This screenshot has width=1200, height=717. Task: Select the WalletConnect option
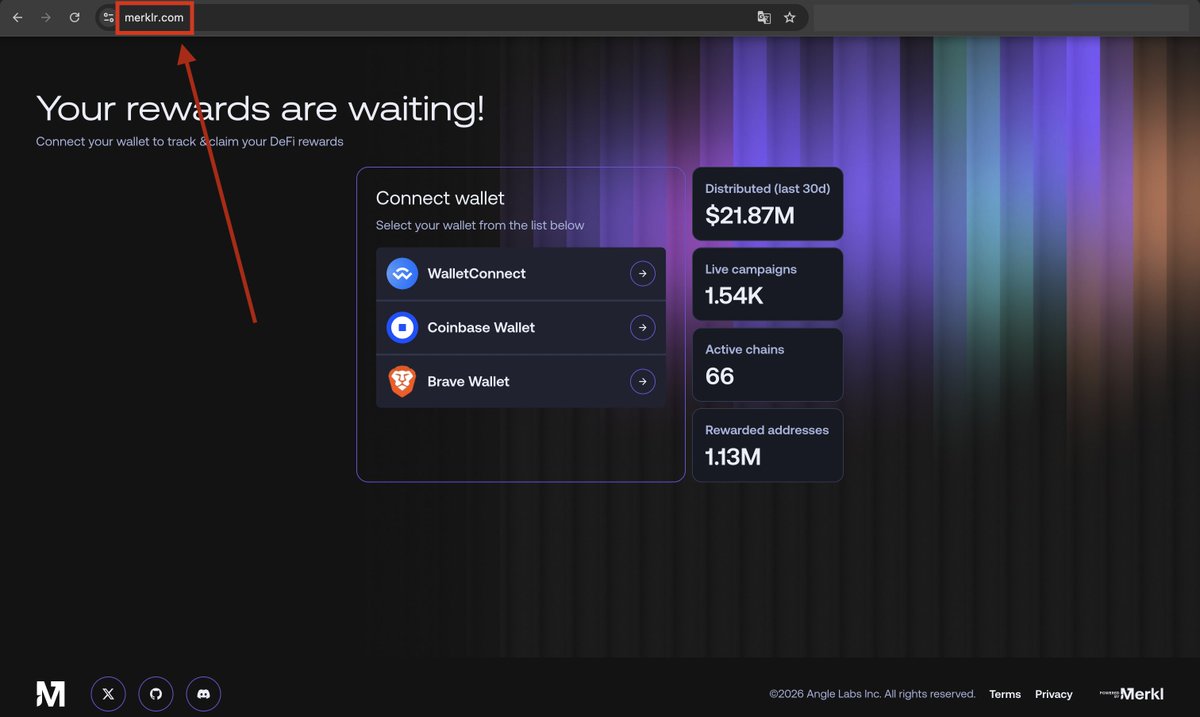coord(521,274)
